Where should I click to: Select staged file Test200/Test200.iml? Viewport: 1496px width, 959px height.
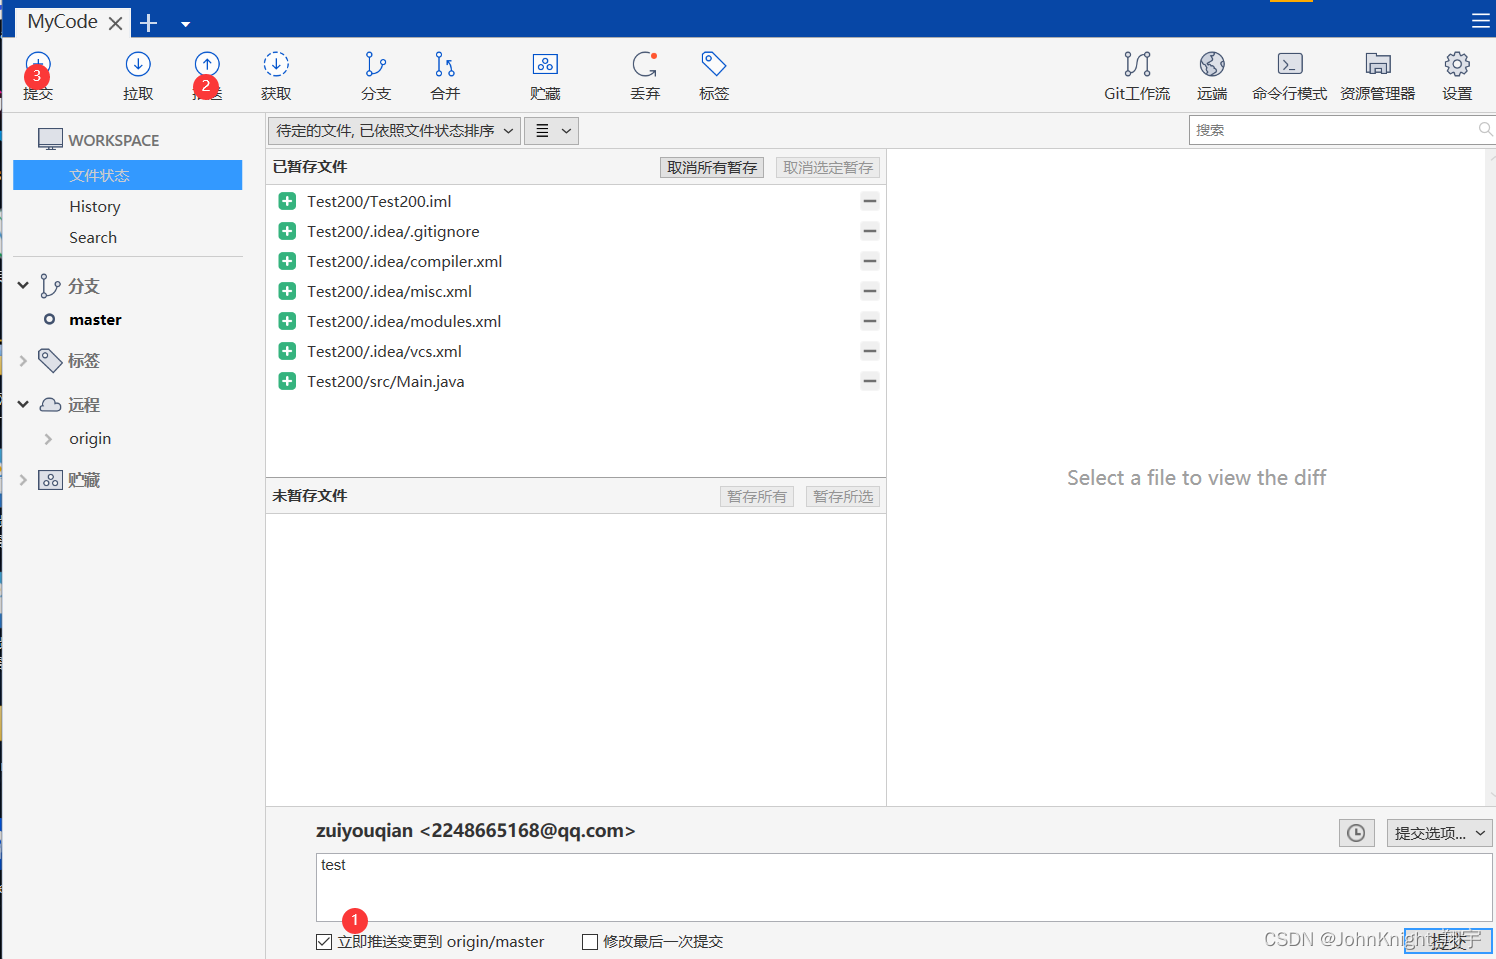[379, 201]
